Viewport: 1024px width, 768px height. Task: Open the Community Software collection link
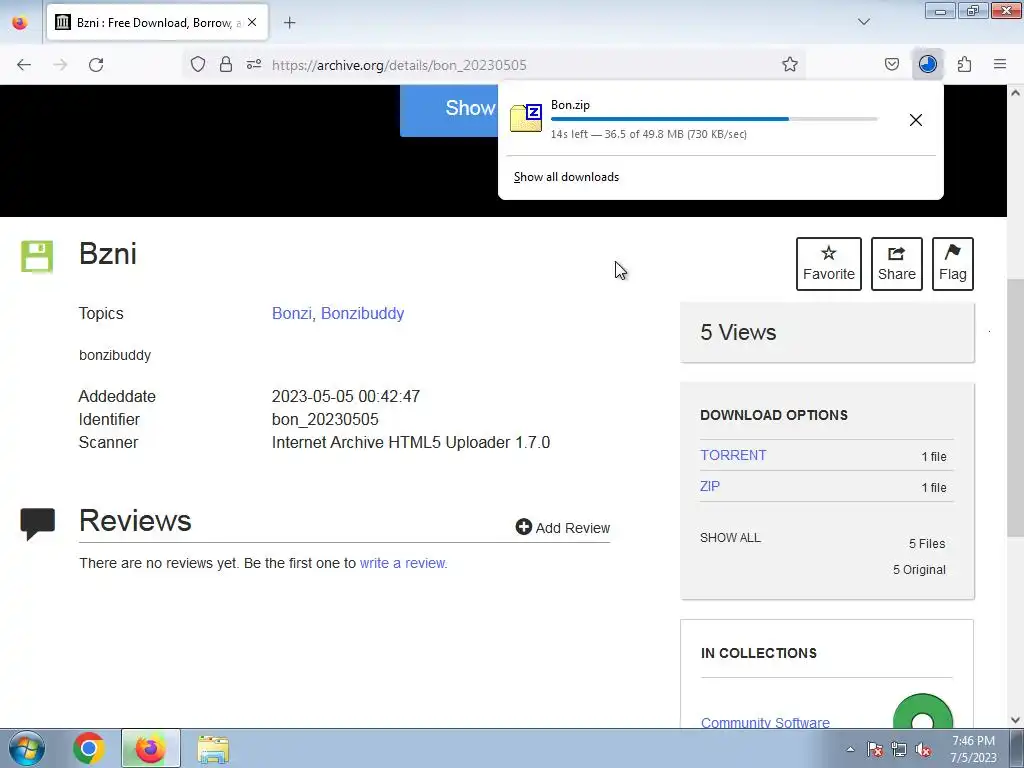765,722
